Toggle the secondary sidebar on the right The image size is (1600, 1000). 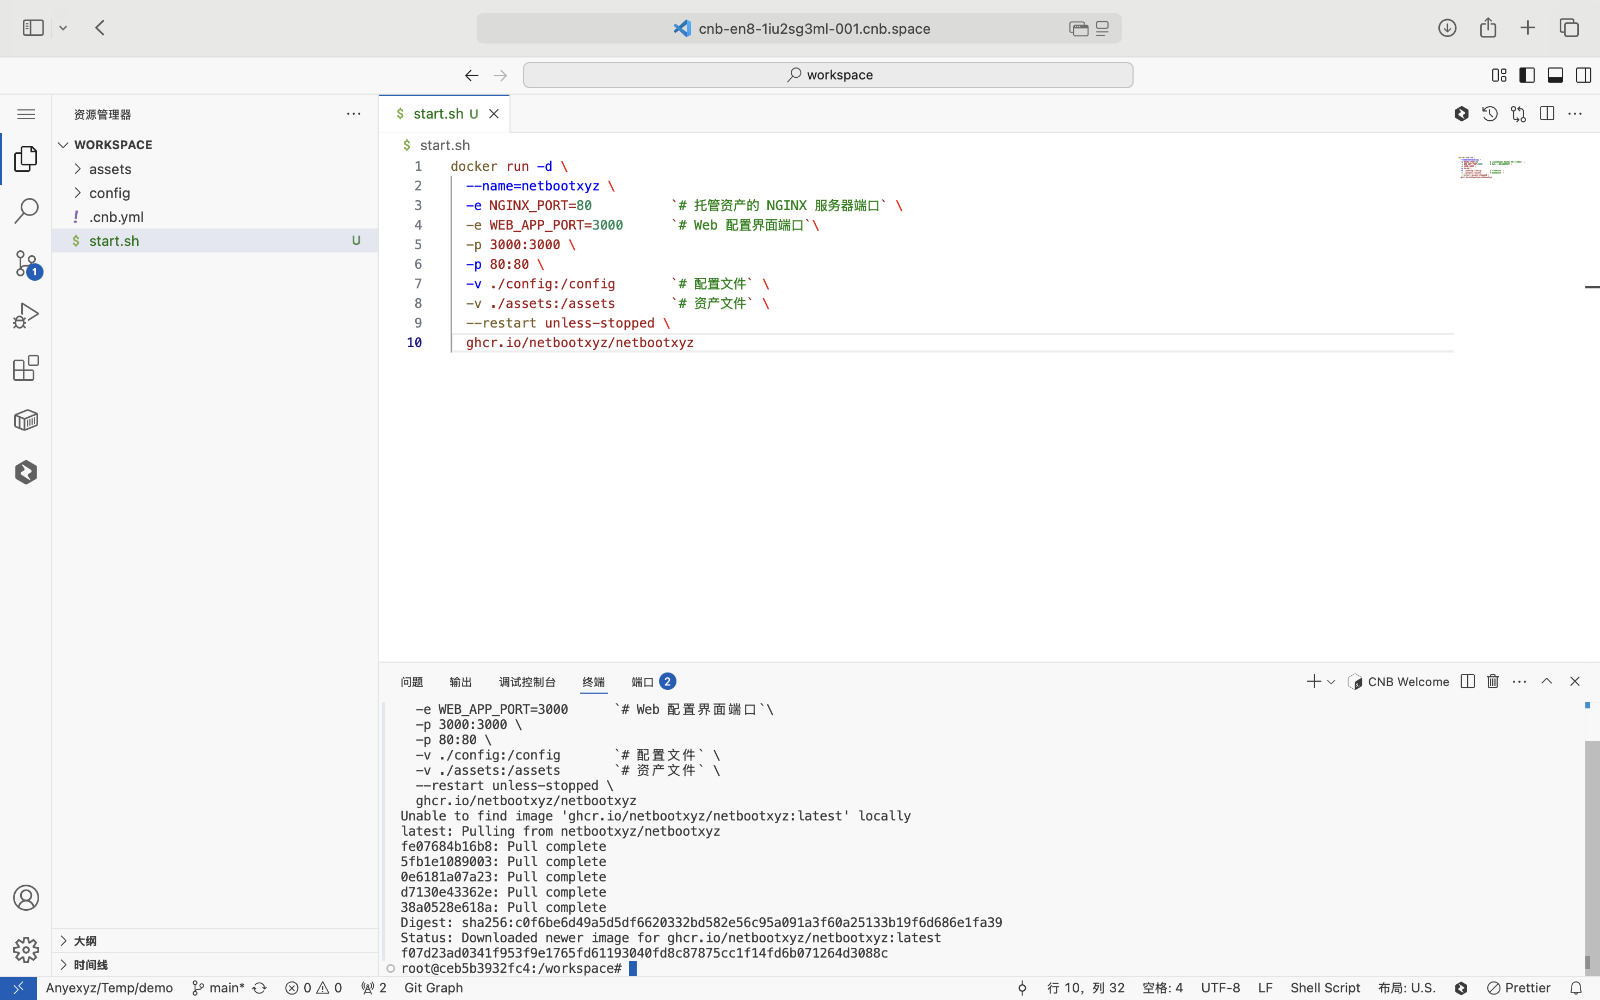coord(1583,75)
